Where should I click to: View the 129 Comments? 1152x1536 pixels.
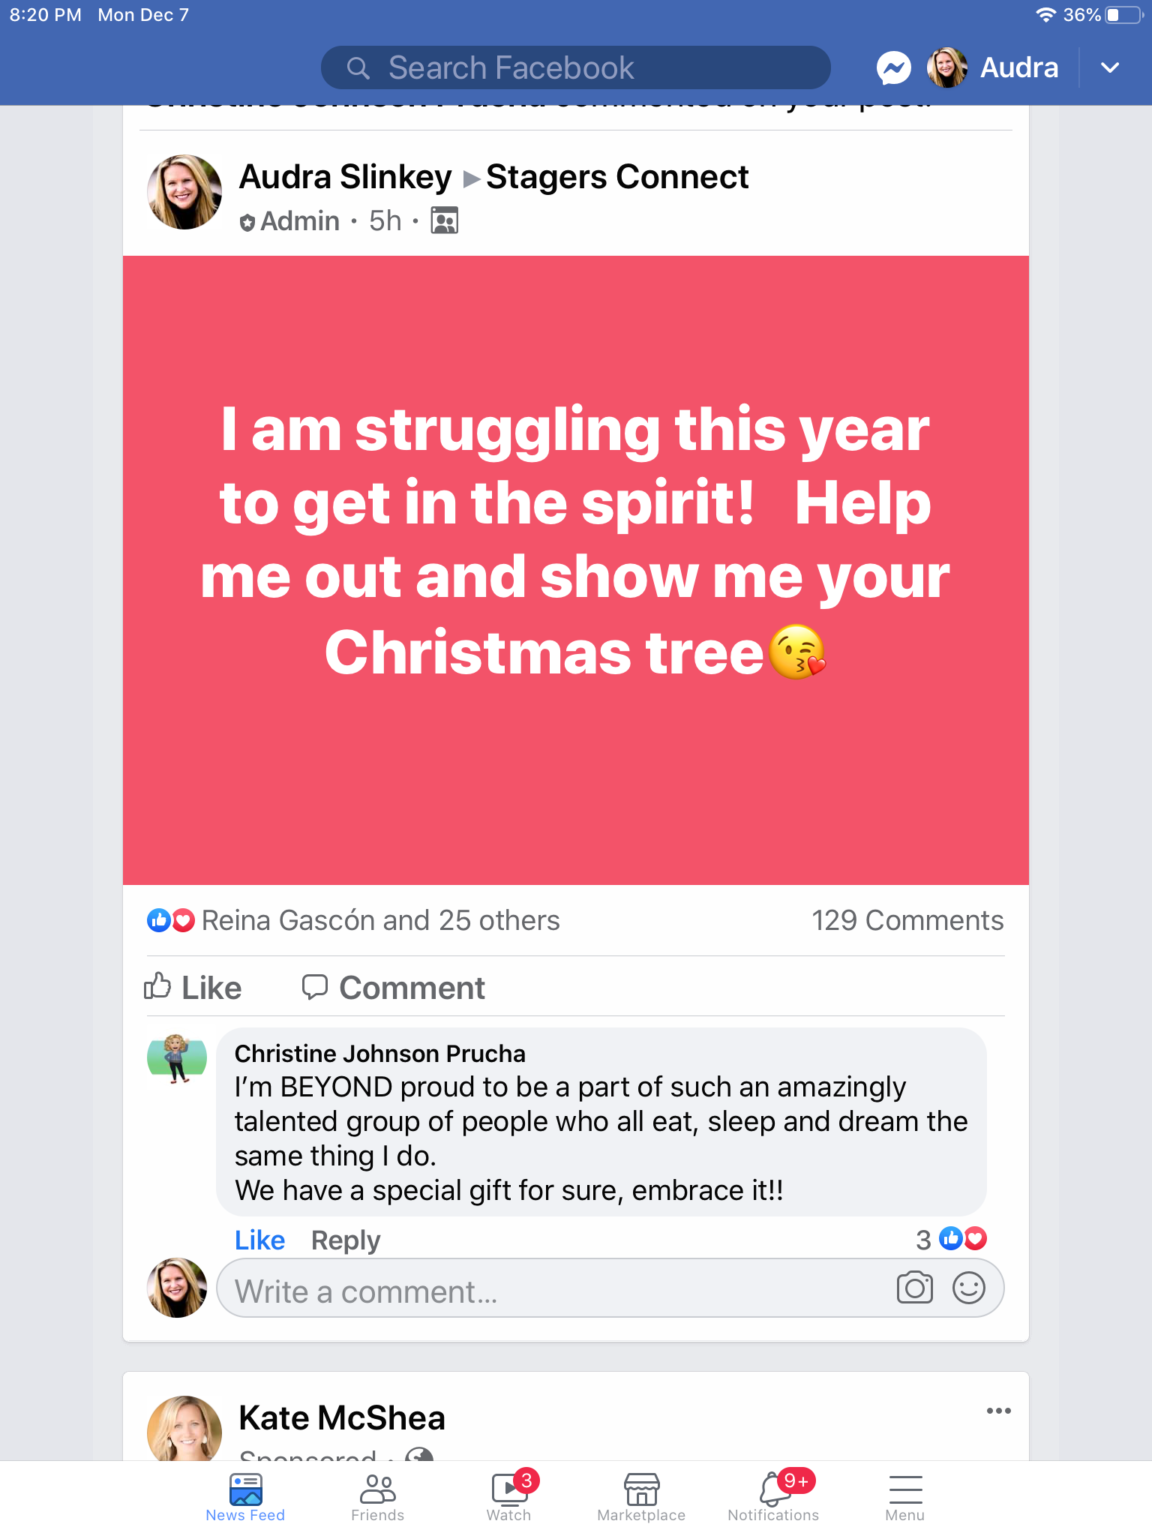(907, 920)
